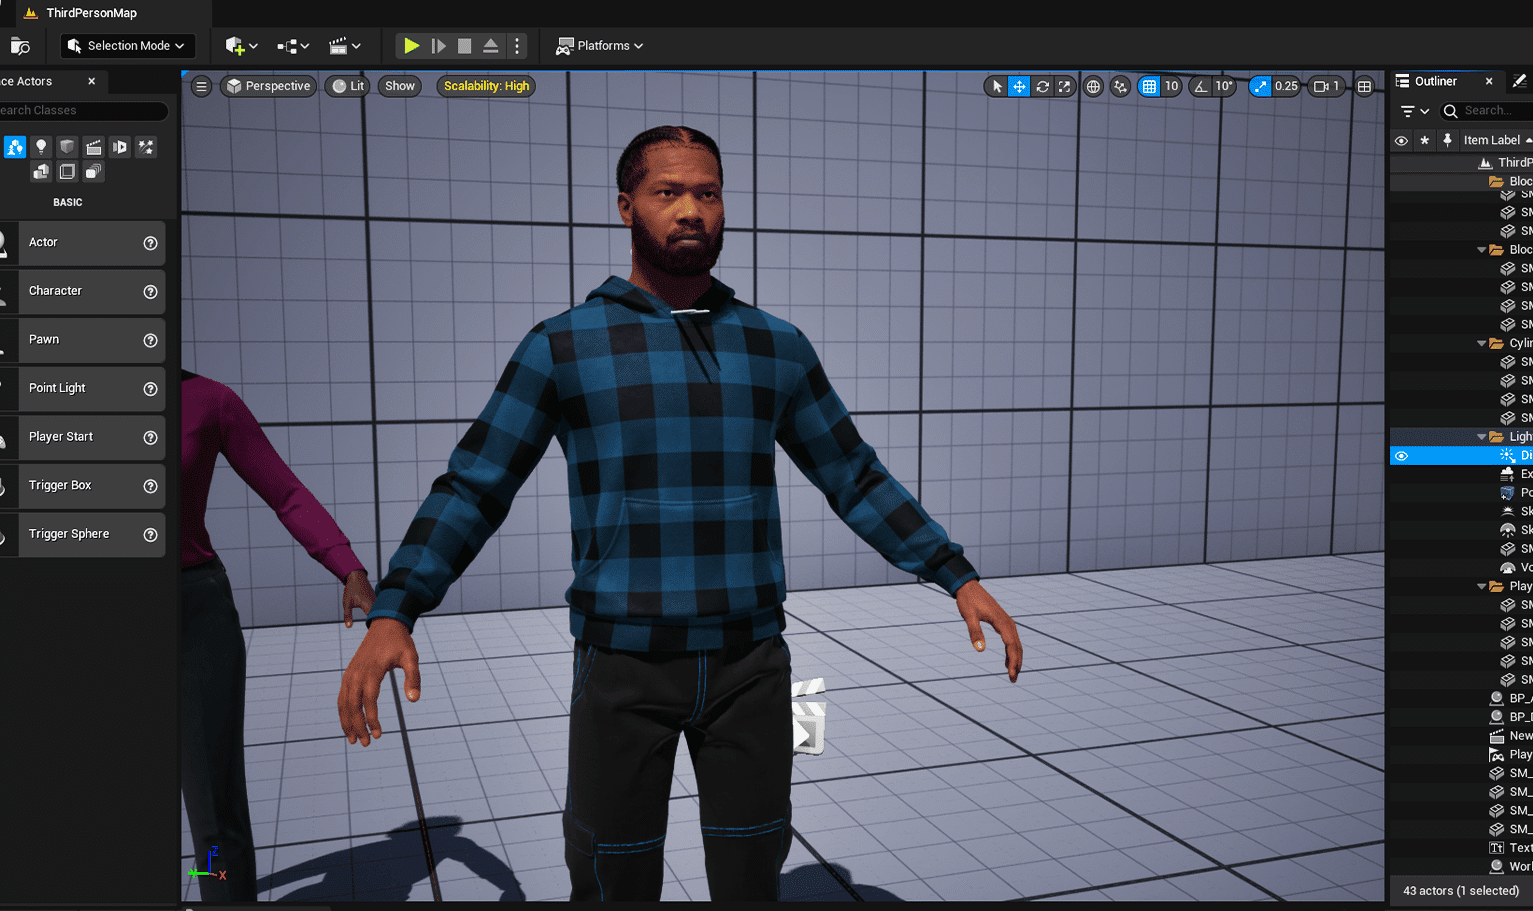This screenshot has height=911, width=1533.
Task: Open the Platforms dropdown
Action: coord(600,46)
